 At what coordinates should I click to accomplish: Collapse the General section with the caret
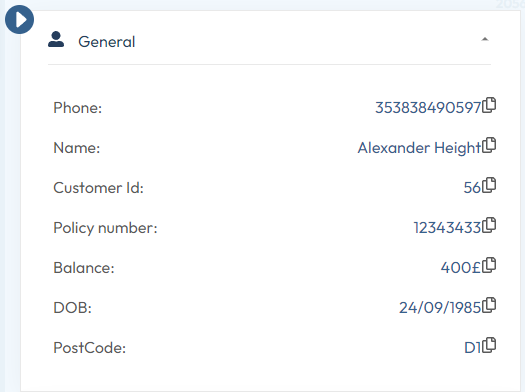click(x=485, y=40)
